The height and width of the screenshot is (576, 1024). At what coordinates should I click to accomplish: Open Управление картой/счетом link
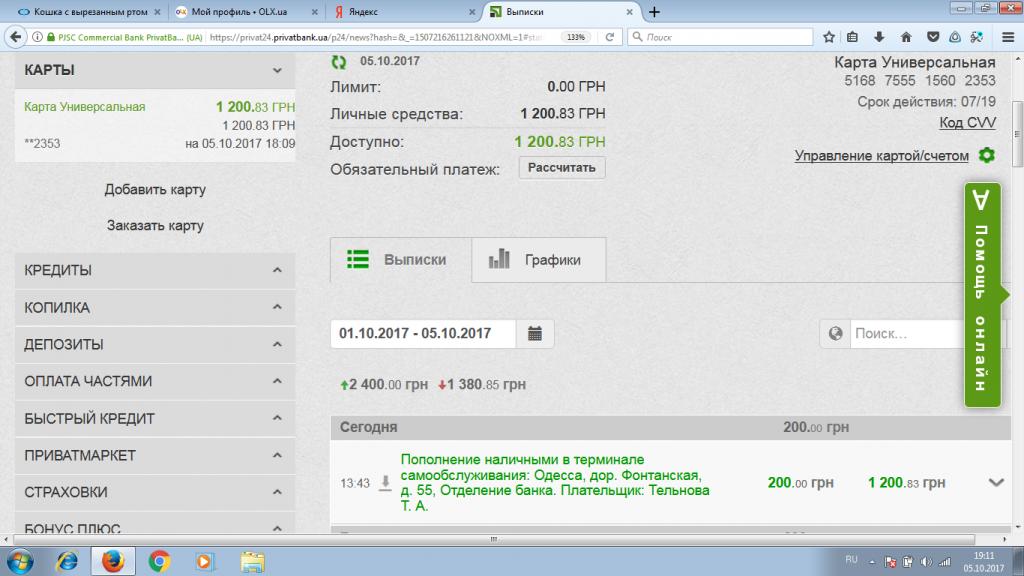882,155
